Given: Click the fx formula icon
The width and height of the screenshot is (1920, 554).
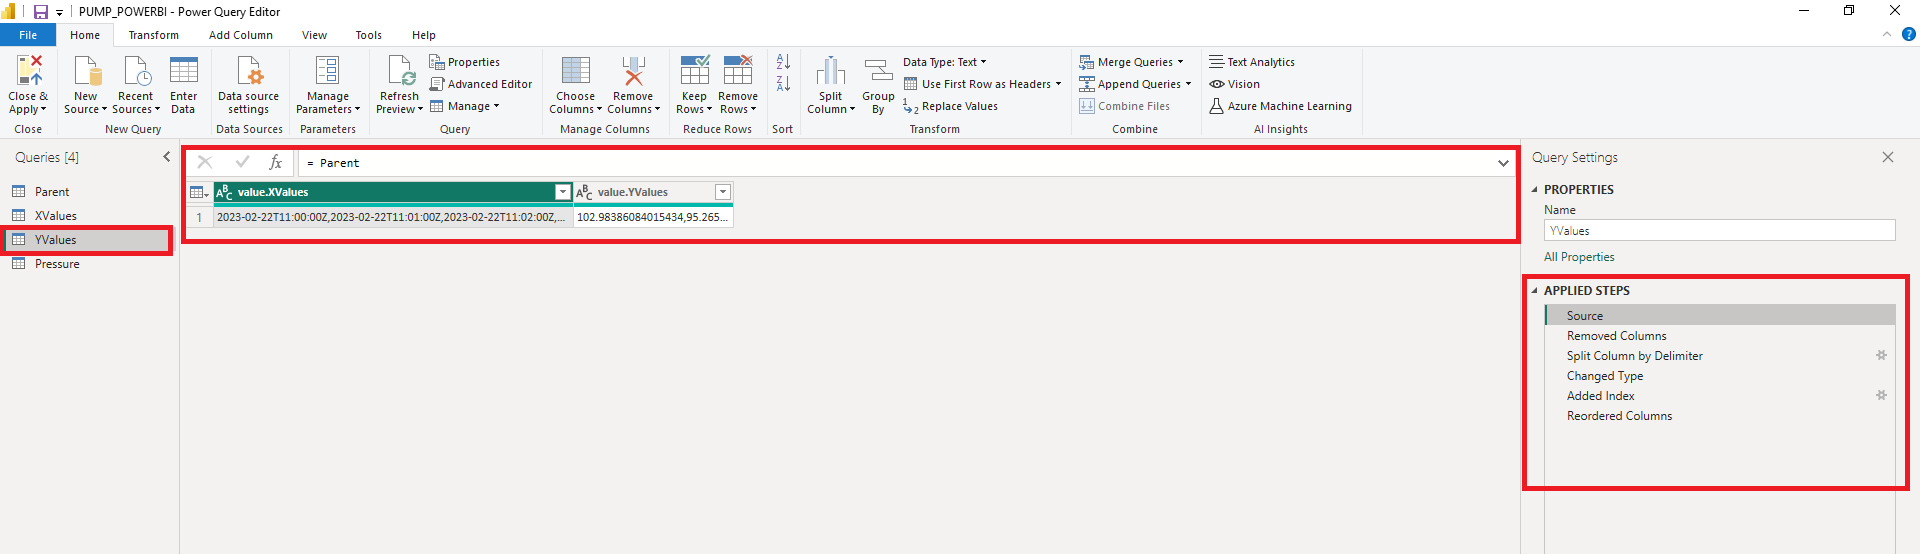Looking at the screenshot, I should [x=276, y=162].
